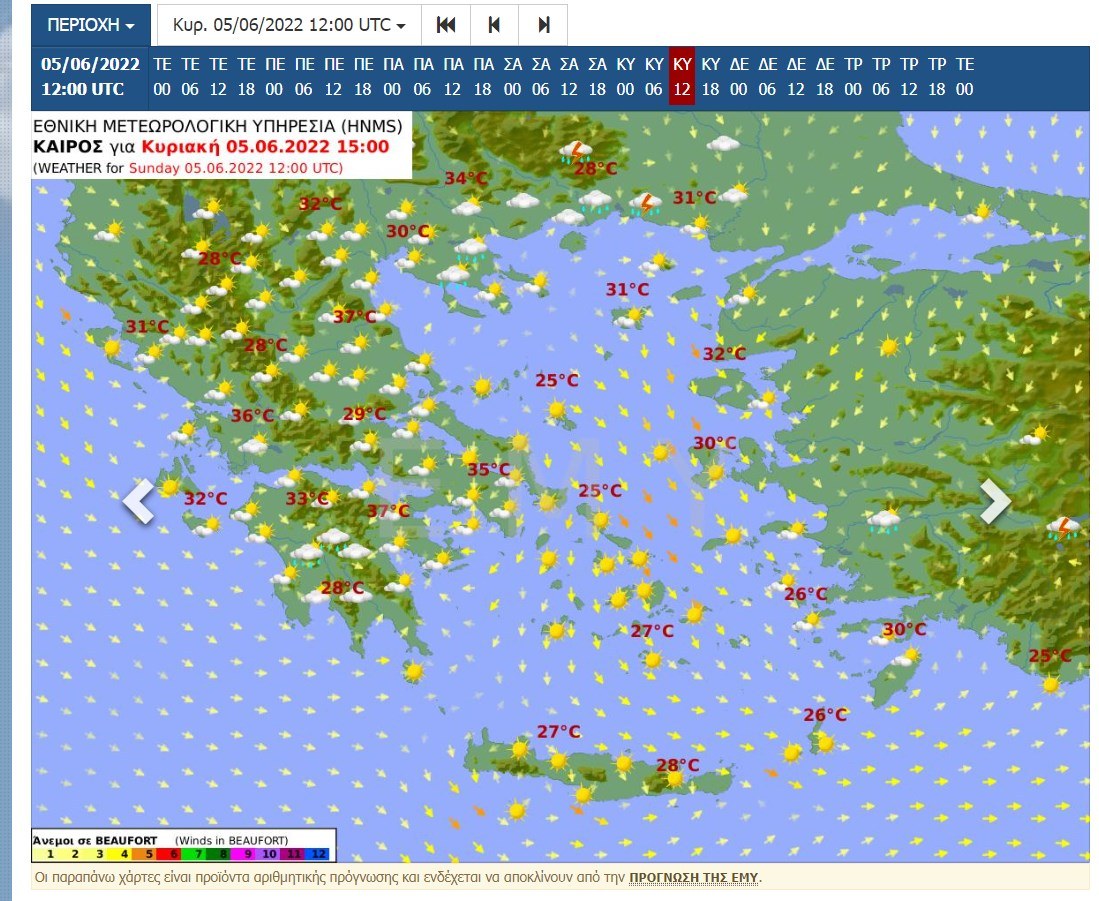Click thunderstorm icon left of 31°C at top
The height and width of the screenshot is (901, 1099).
[647, 205]
